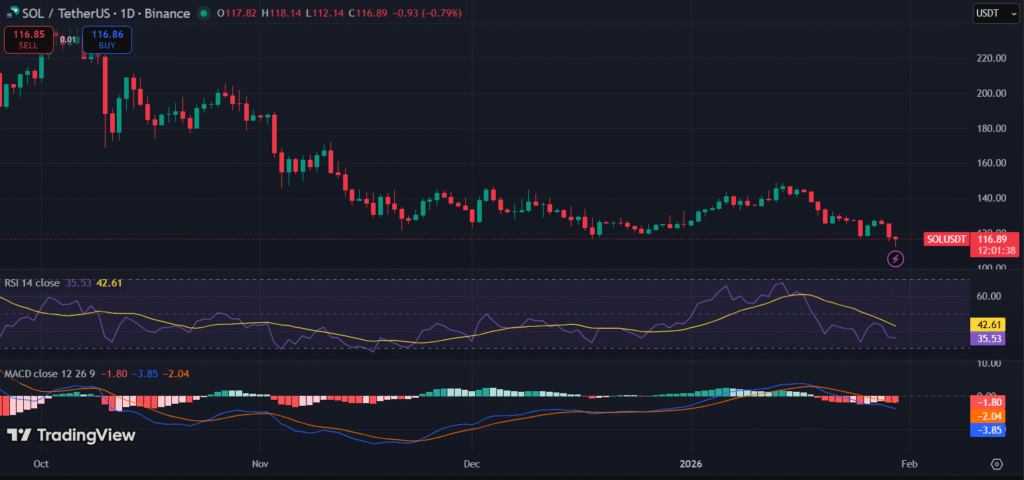Select the MACD close 12 26 9 legend
1024x480 pixels.
tap(52, 373)
